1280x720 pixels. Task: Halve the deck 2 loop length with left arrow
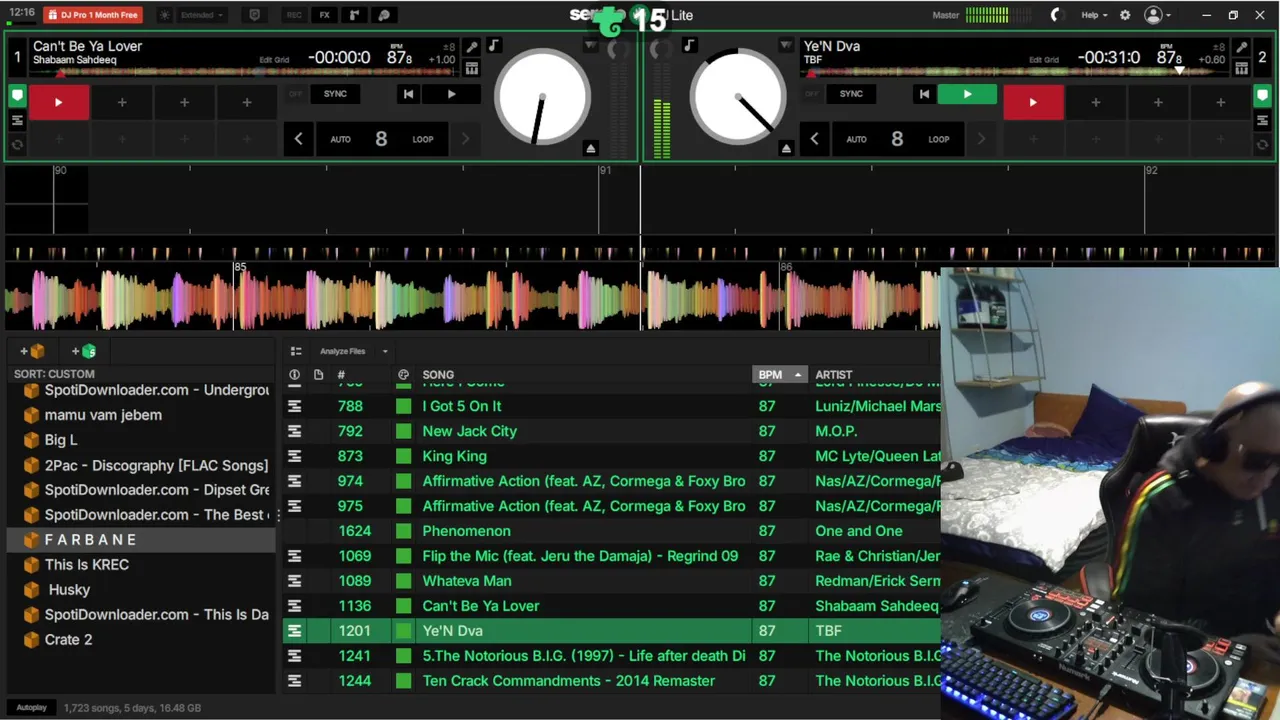[x=814, y=139]
